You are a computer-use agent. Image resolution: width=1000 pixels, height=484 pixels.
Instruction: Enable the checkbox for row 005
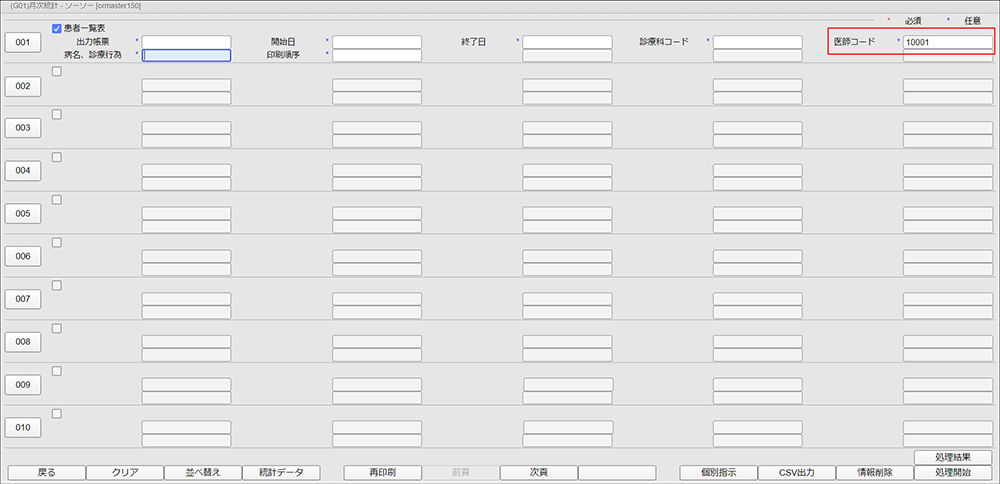point(57,200)
